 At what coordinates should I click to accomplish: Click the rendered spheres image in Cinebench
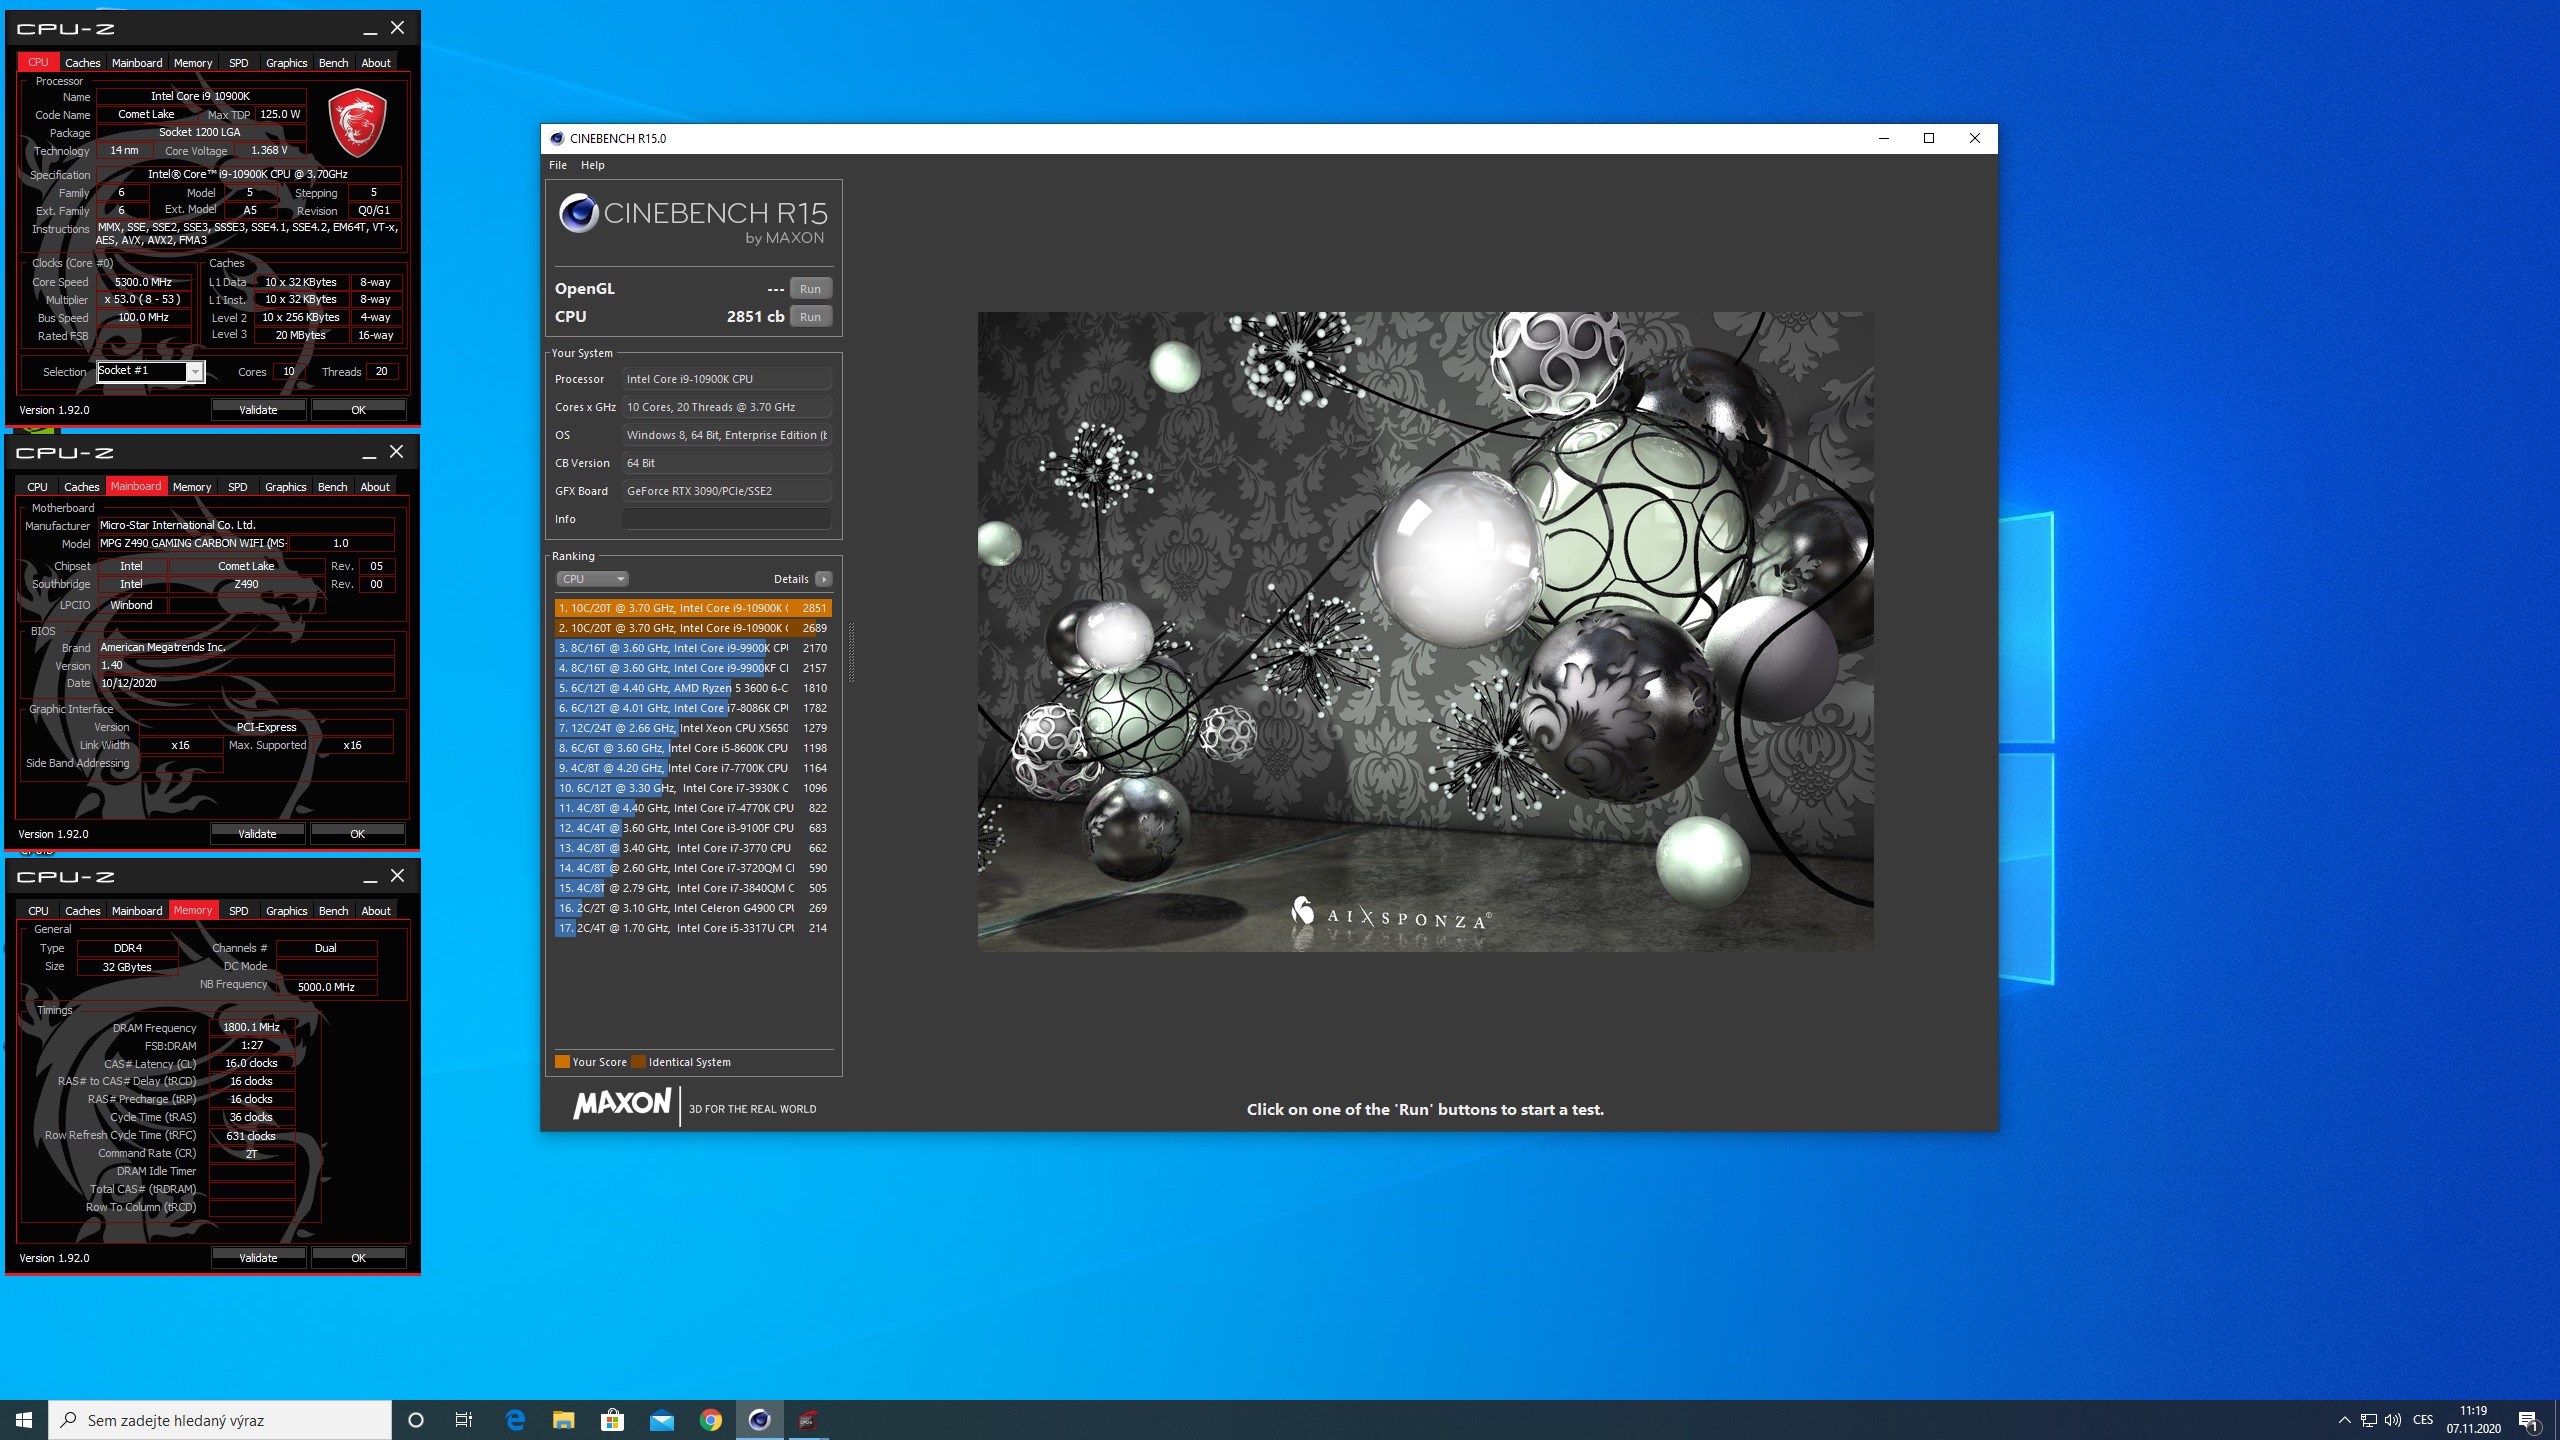pos(1425,631)
